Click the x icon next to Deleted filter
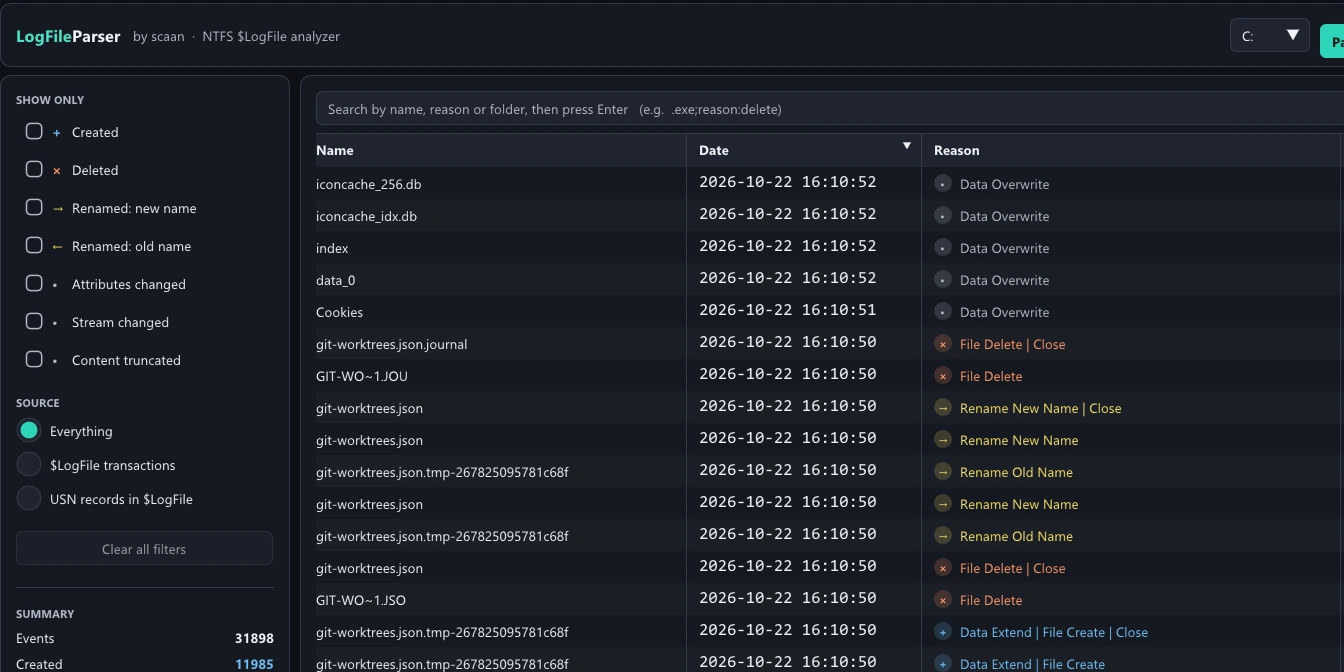1344x672 pixels. pos(56,171)
